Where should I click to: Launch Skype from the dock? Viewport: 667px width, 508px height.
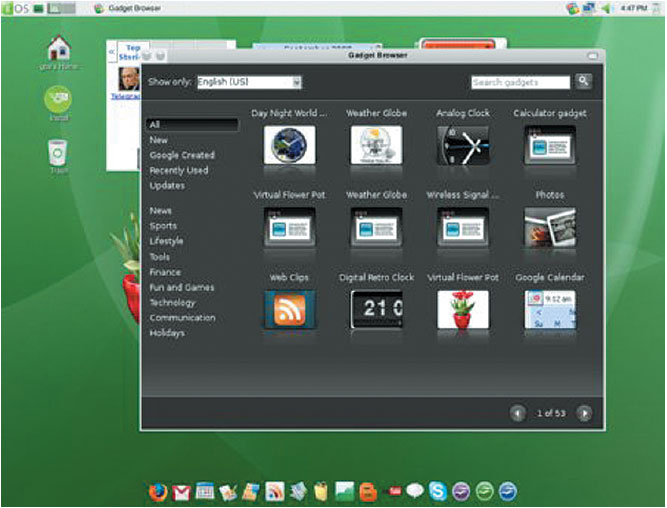point(438,491)
